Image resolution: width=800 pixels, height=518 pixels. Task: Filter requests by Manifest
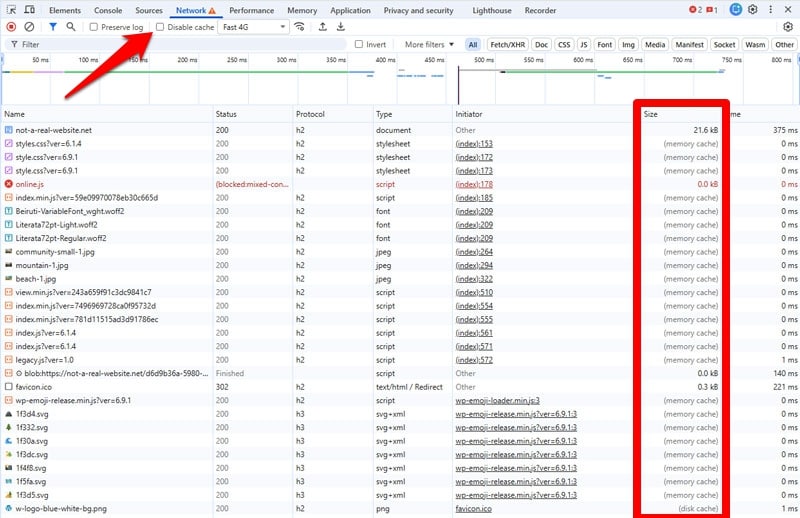click(x=689, y=44)
